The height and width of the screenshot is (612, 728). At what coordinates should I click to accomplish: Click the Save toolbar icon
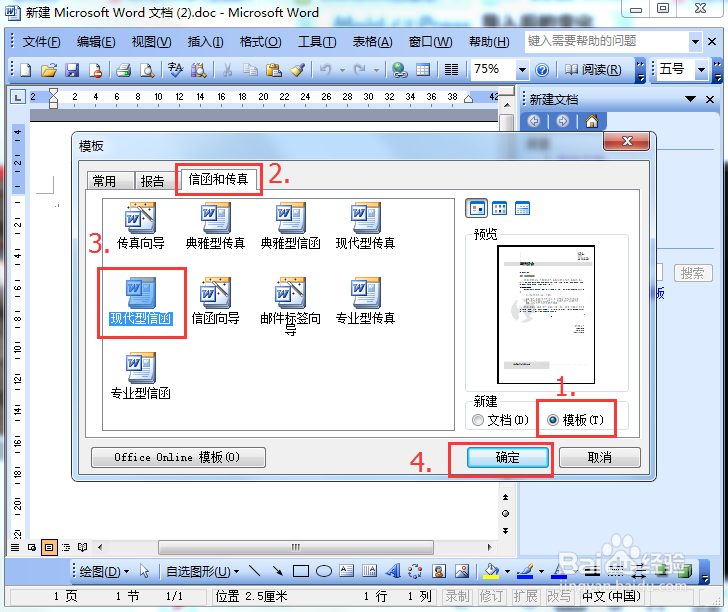(72, 70)
